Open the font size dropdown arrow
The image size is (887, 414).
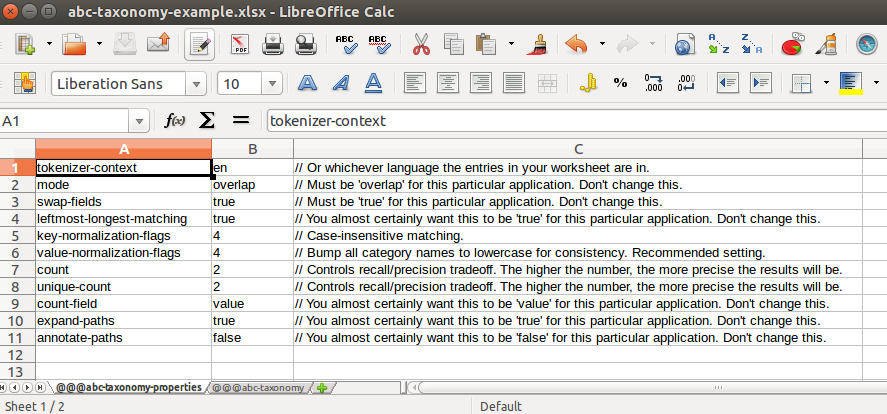coord(272,84)
